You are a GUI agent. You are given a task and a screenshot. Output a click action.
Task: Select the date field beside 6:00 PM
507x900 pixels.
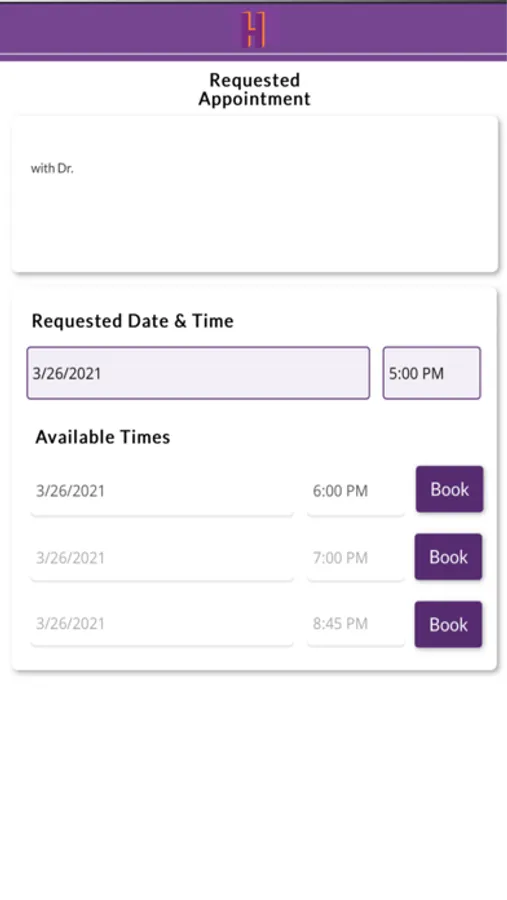162,491
